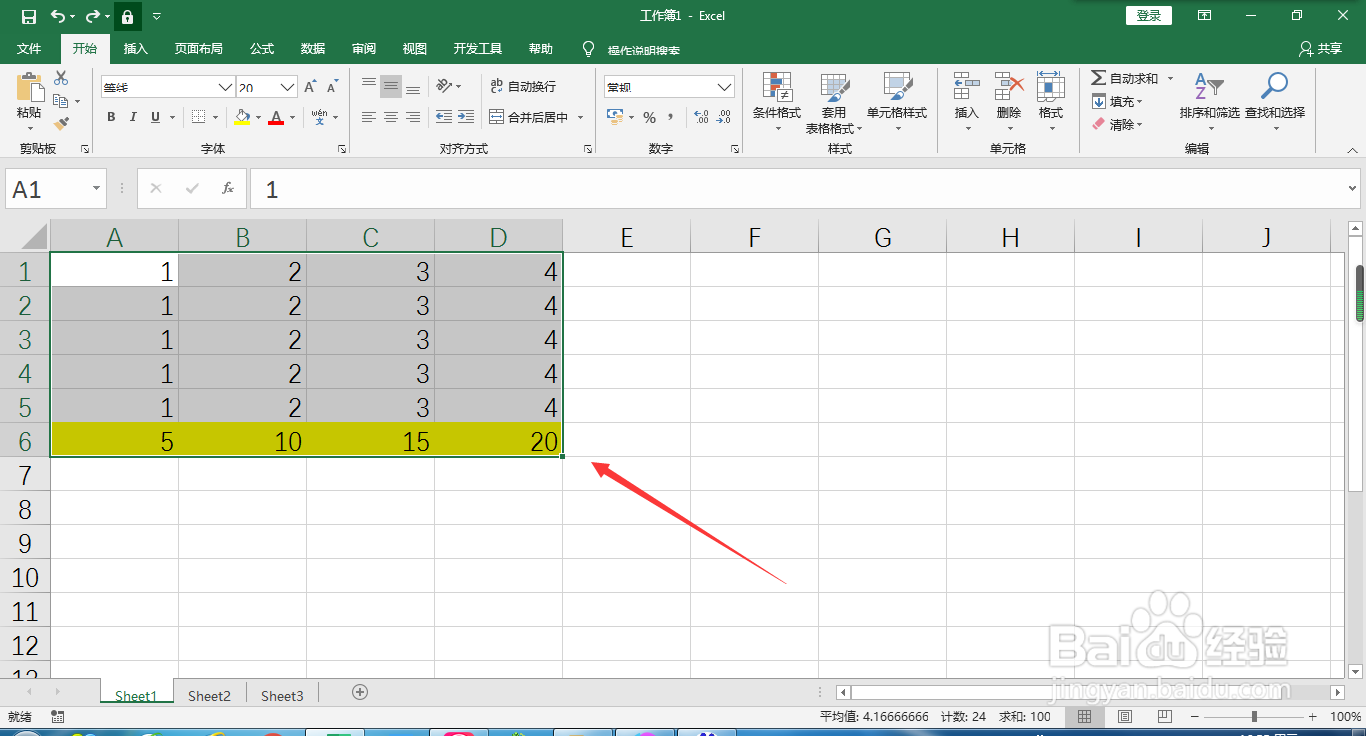Image resolution: width=1366 pixels, height=736 pixels.
Task: Click the Save icon in quick access toolbar
Action: pyautogui.click(x=28, y=16)
